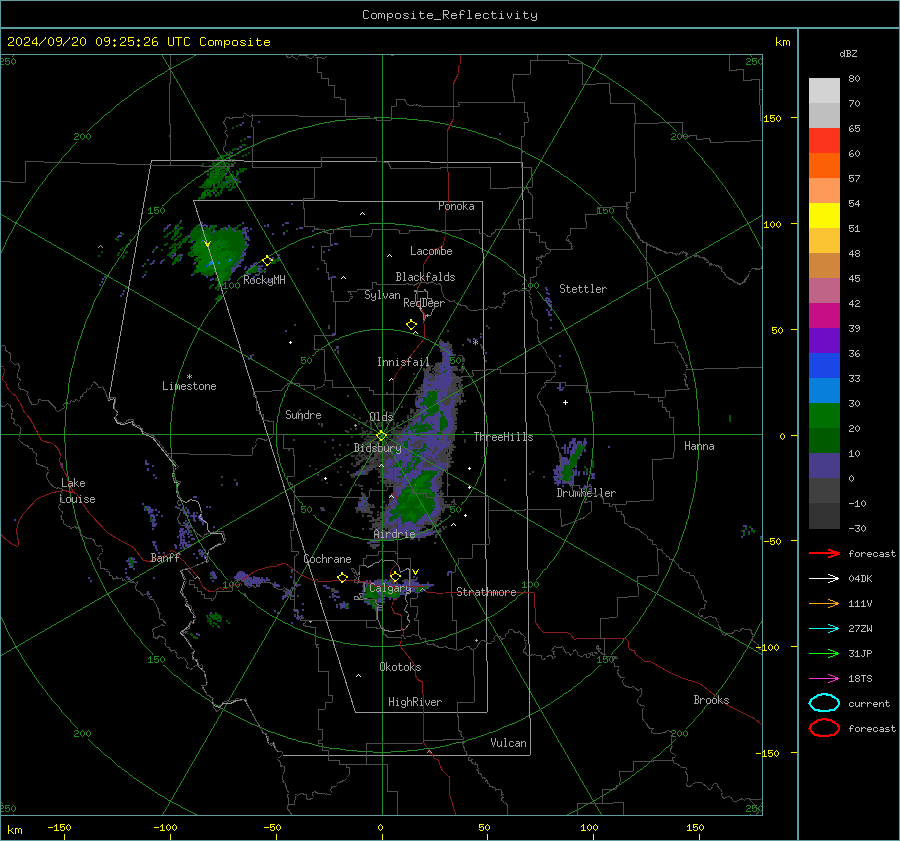
Task: Click the Hanna town label
Action: (x=699, y=446)
